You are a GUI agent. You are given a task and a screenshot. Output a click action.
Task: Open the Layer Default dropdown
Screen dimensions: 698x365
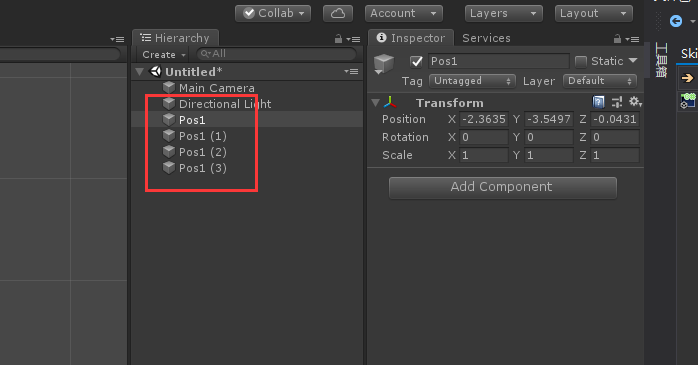(x=600, y=81)
